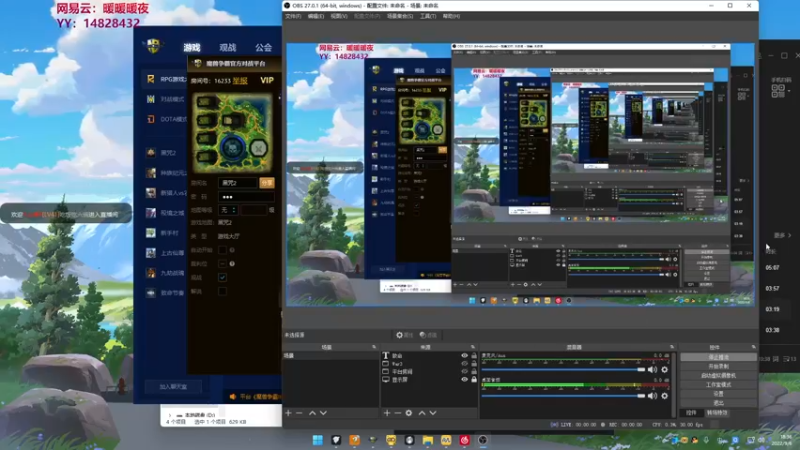The height and width of the screenshot is (450, 800).
Task: Pop out the Sources dock panel
Action: pyautogui.click(x=472, y=347)
